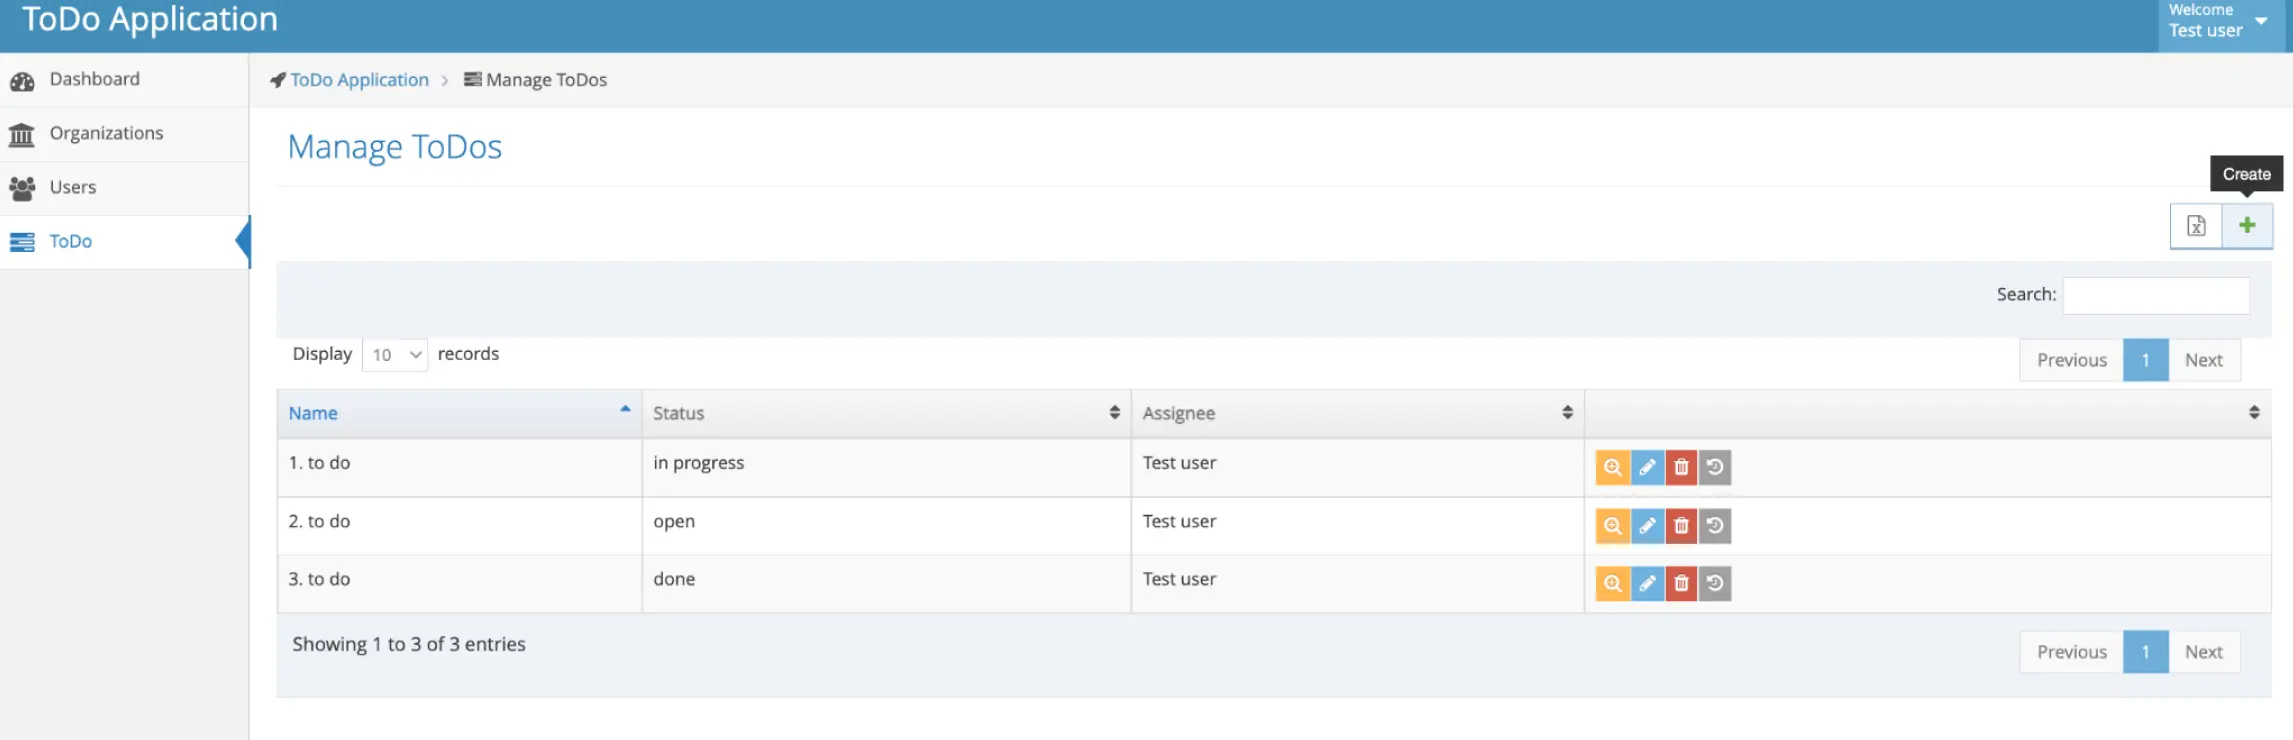Image resolution: width=2293 pixels, height=740 pixels.
Task: Edit the '1. to do' entry
Action: tap(1647, 467)
